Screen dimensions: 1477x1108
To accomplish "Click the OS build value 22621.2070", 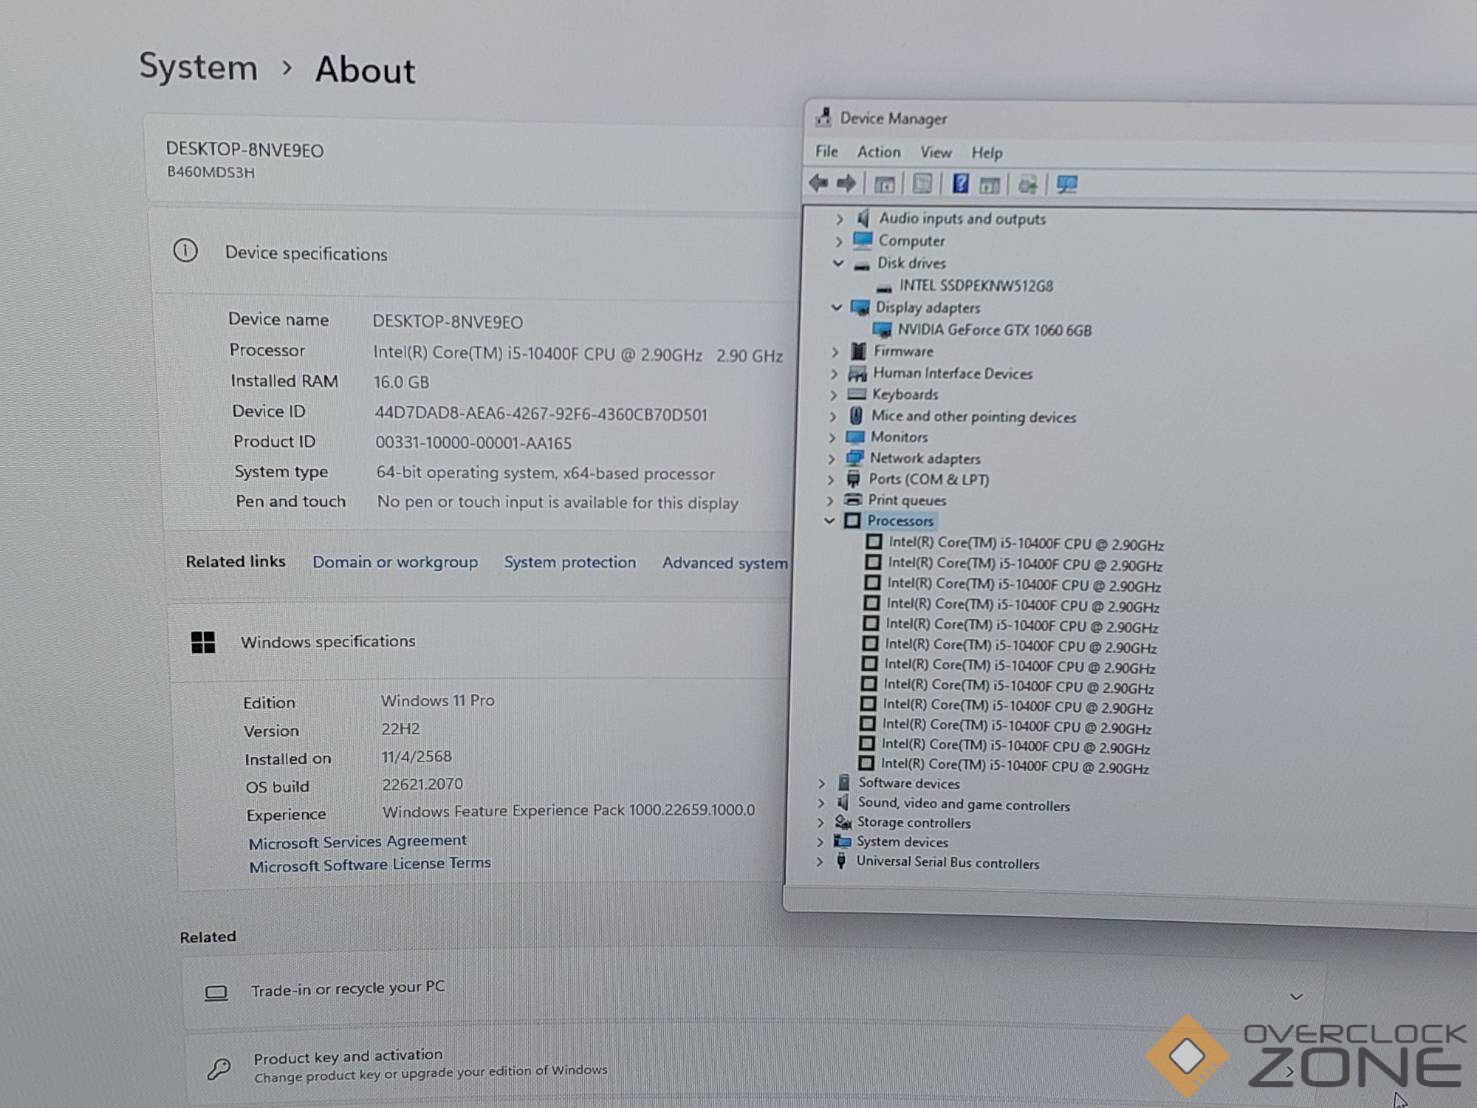I will (x=423, y=784).
